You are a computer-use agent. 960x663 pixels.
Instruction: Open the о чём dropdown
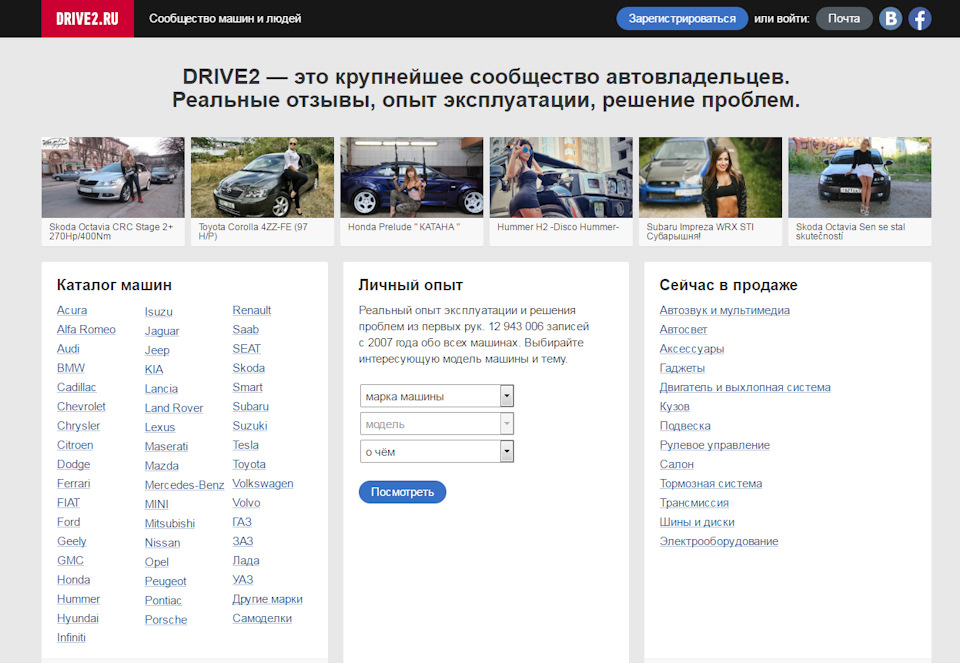pyautogui.click(x=437, y=452)
